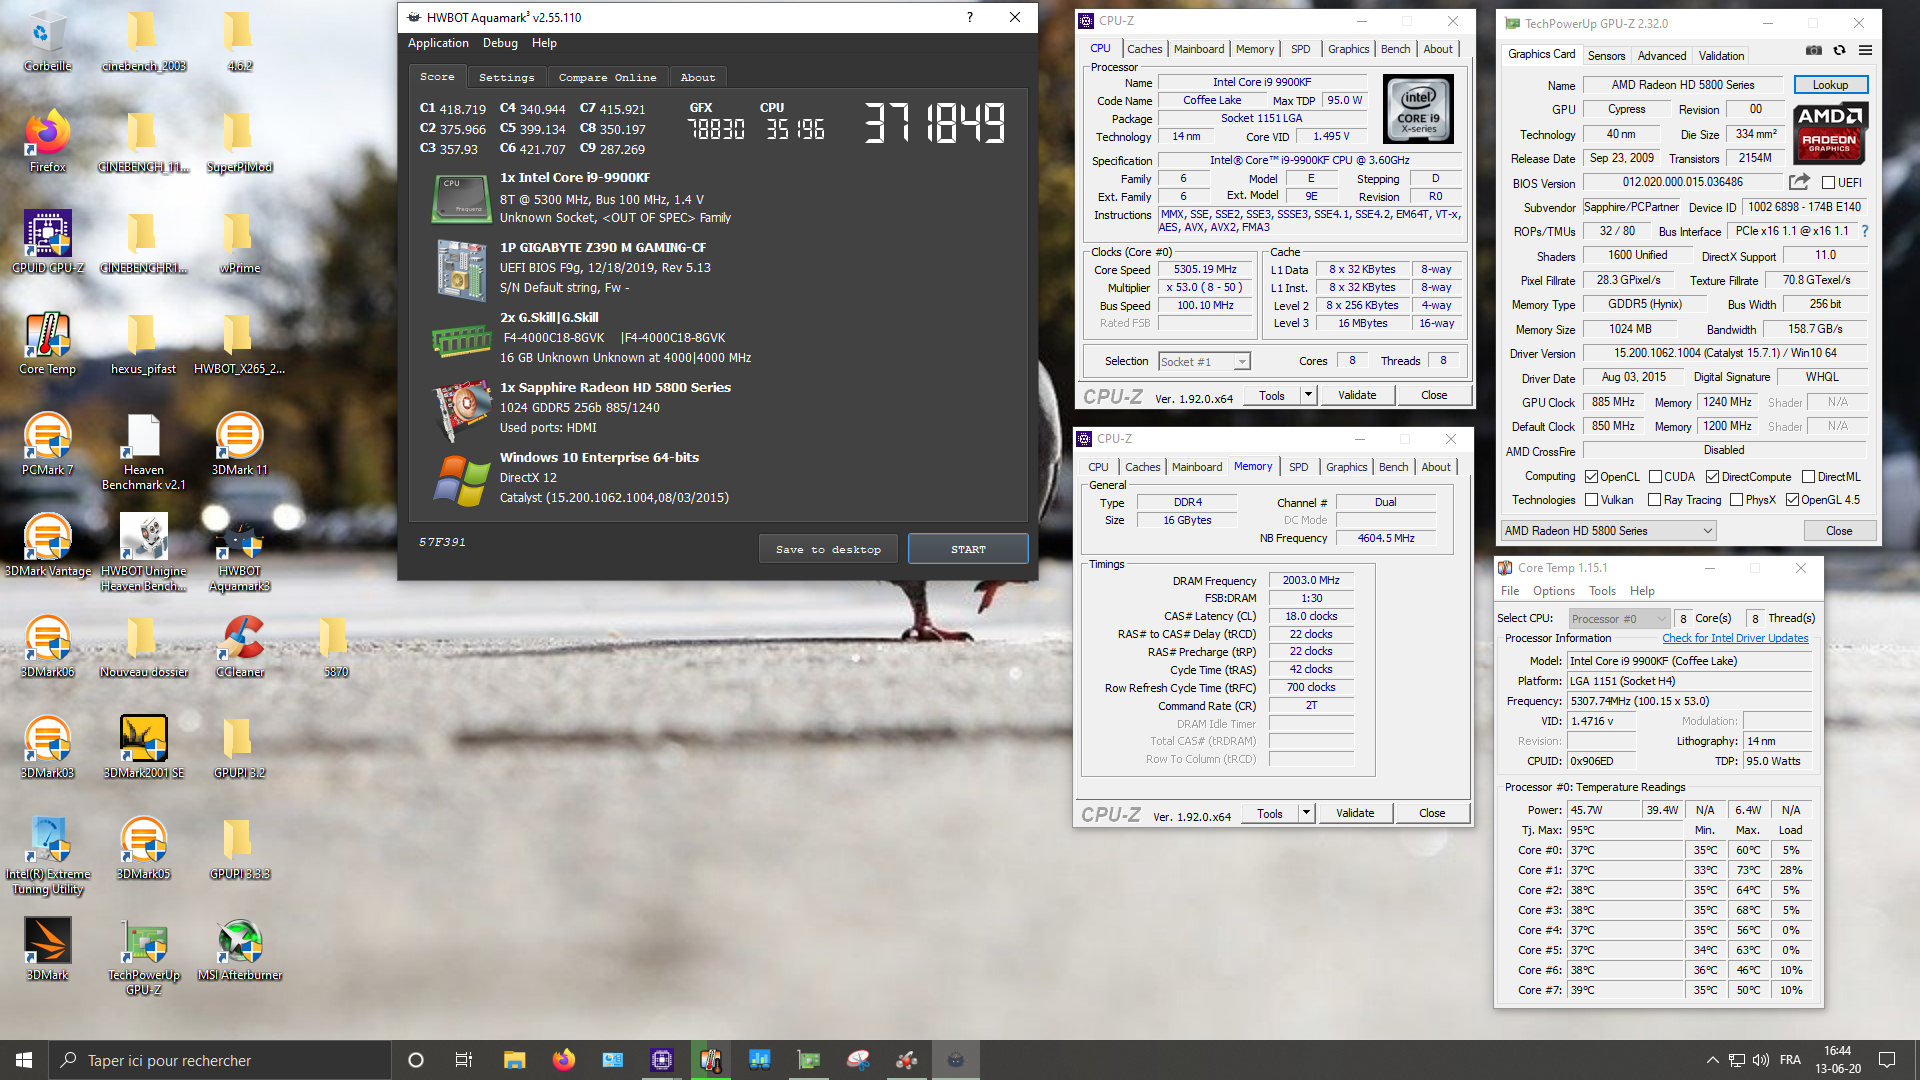The height and width of the screenshot is (1080, 1920).
Task: Open the Heaven Benchmark v2.1 file icon
Action: click(x=143, y=452)
